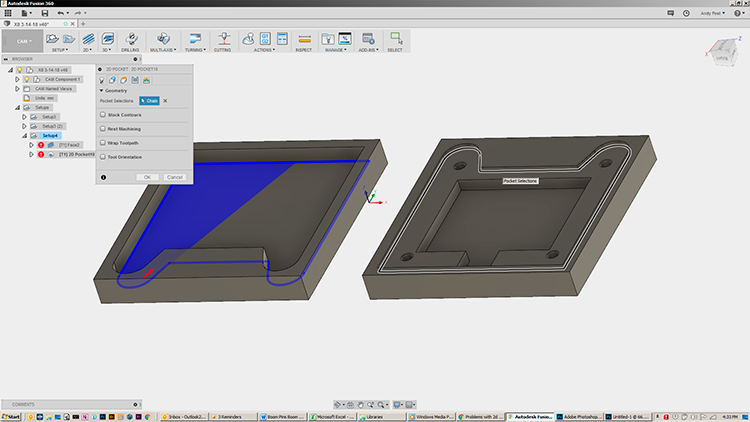
Task: Click the Post Process G1 G2 icon
Action: [x=265, y=39]
